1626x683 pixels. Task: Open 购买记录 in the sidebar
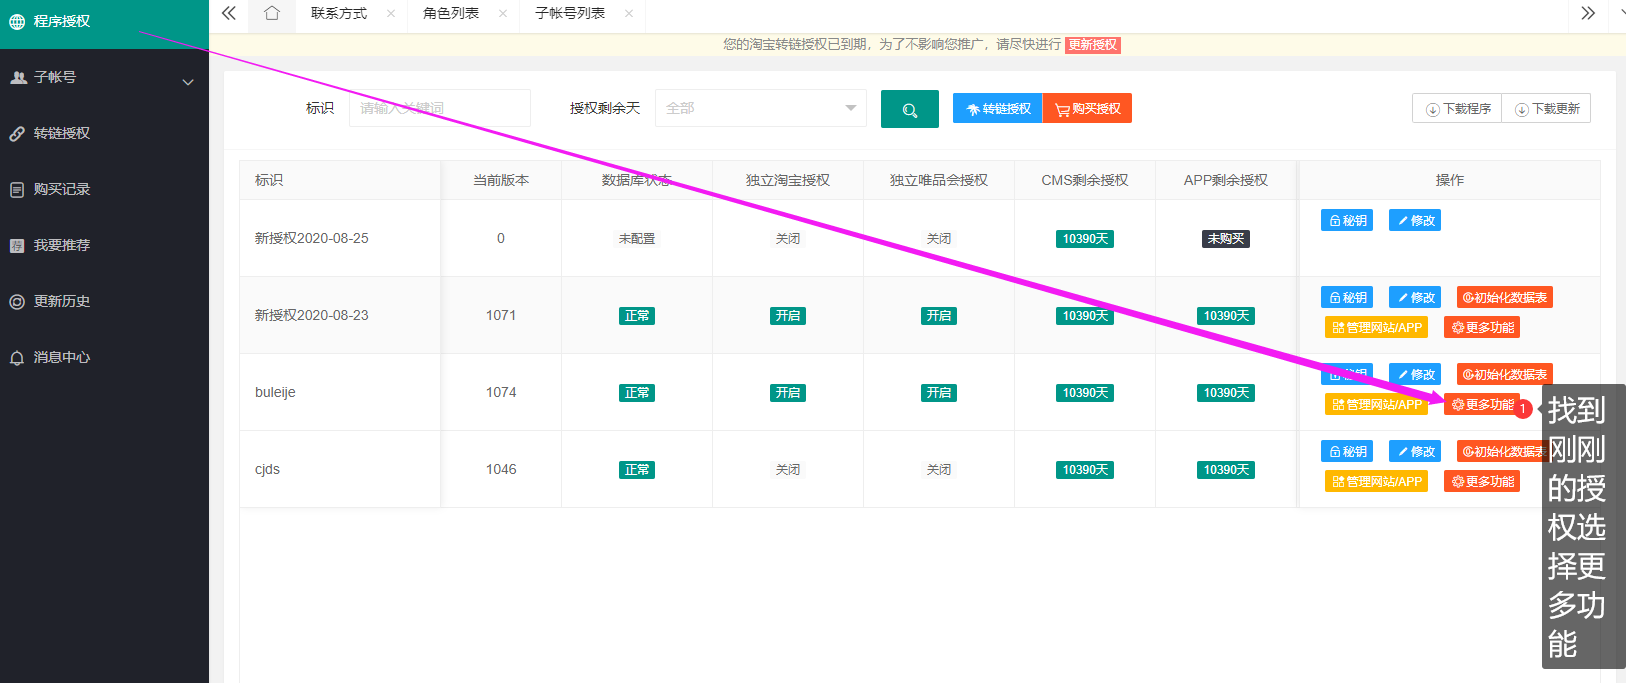tap(62, 189)
